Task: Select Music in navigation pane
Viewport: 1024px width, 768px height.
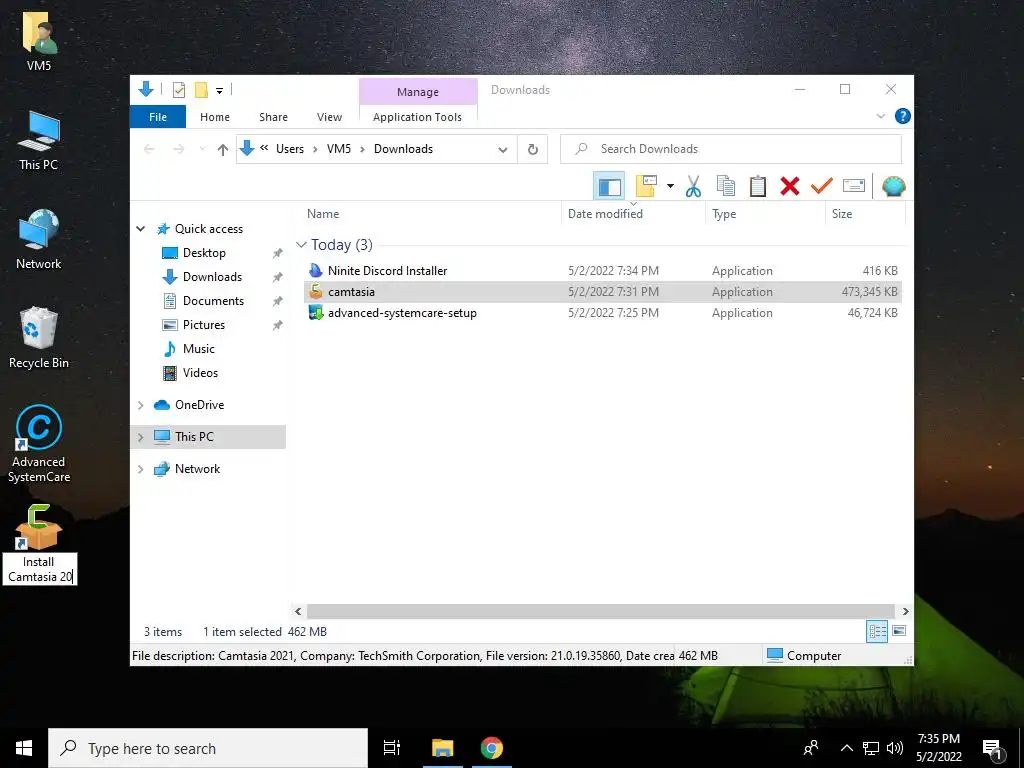Action: pos(199,349)
